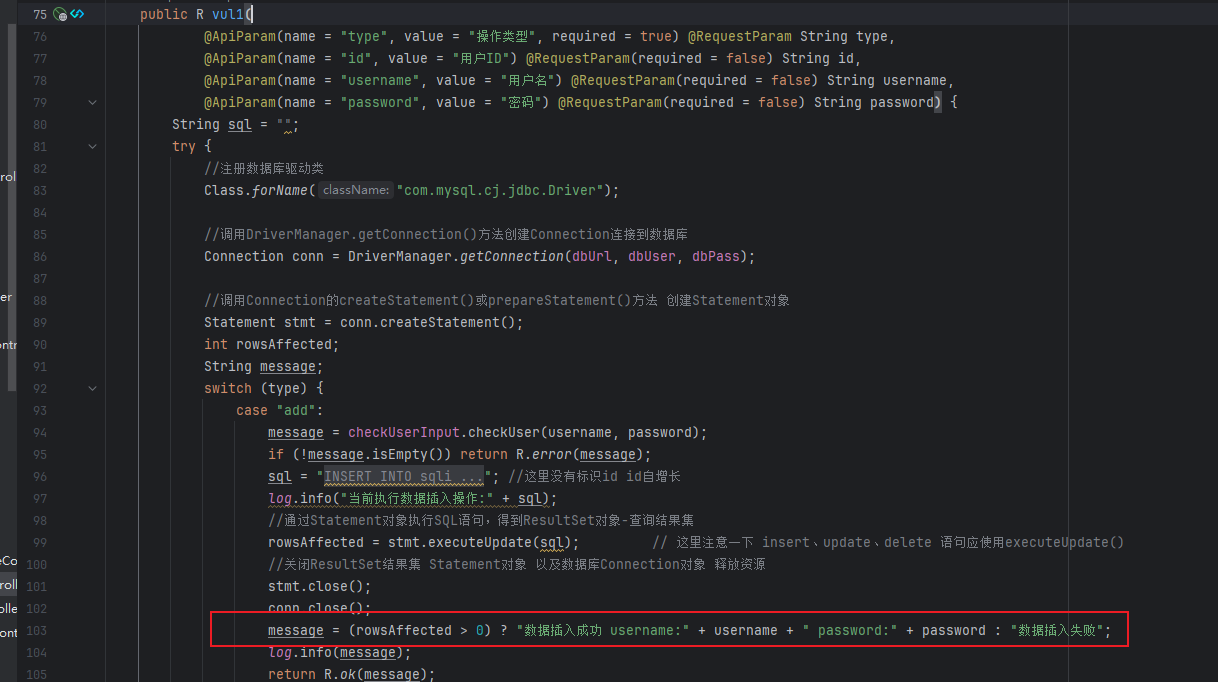
Task: Click the case "add" label
Action: (280, 410)
